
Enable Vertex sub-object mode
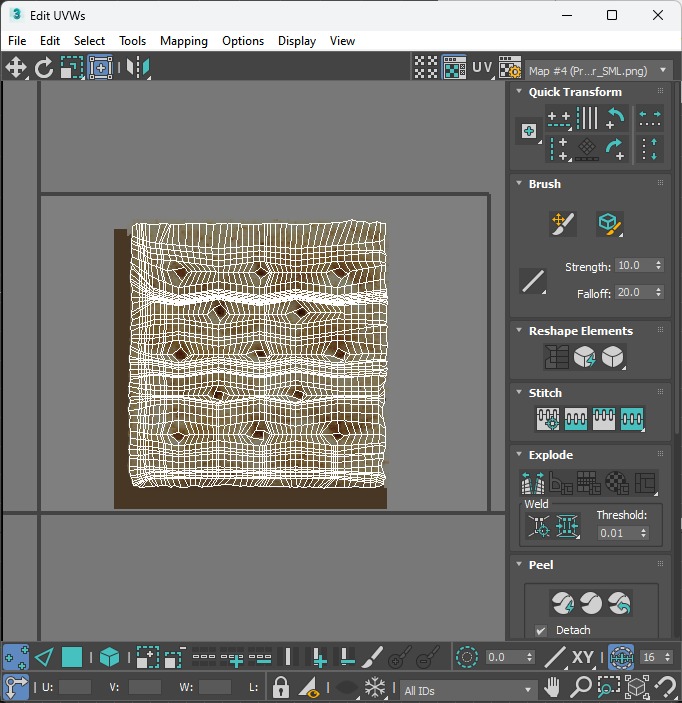point(16,658)
